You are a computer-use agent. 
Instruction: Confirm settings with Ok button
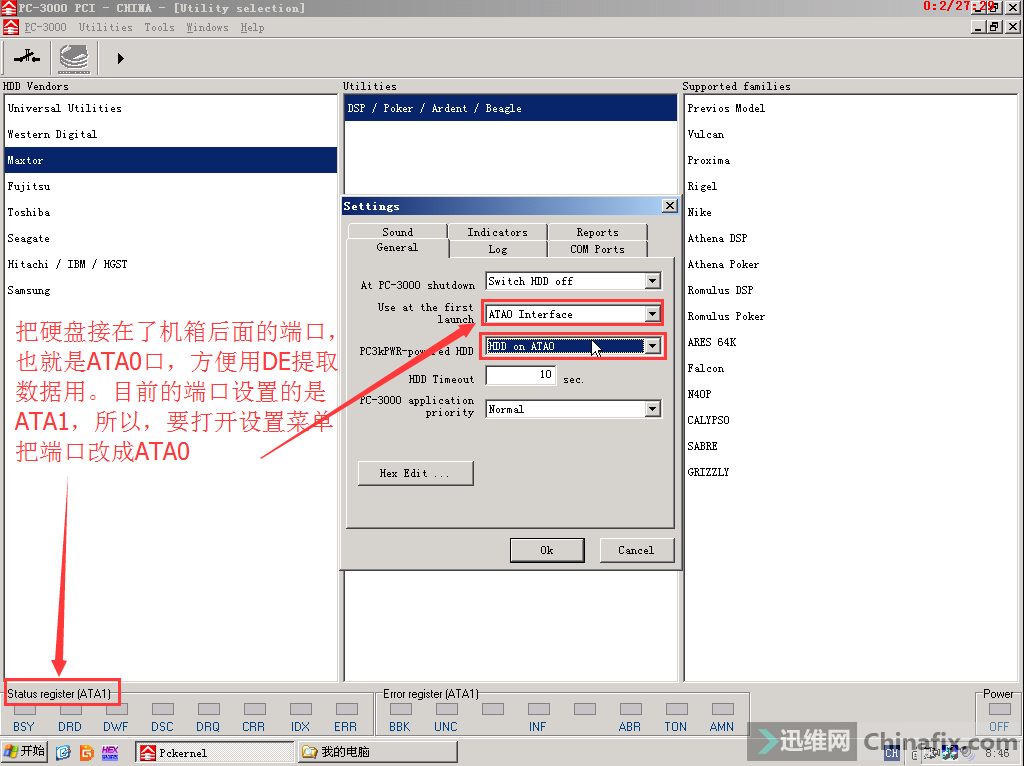coord(547,550)
